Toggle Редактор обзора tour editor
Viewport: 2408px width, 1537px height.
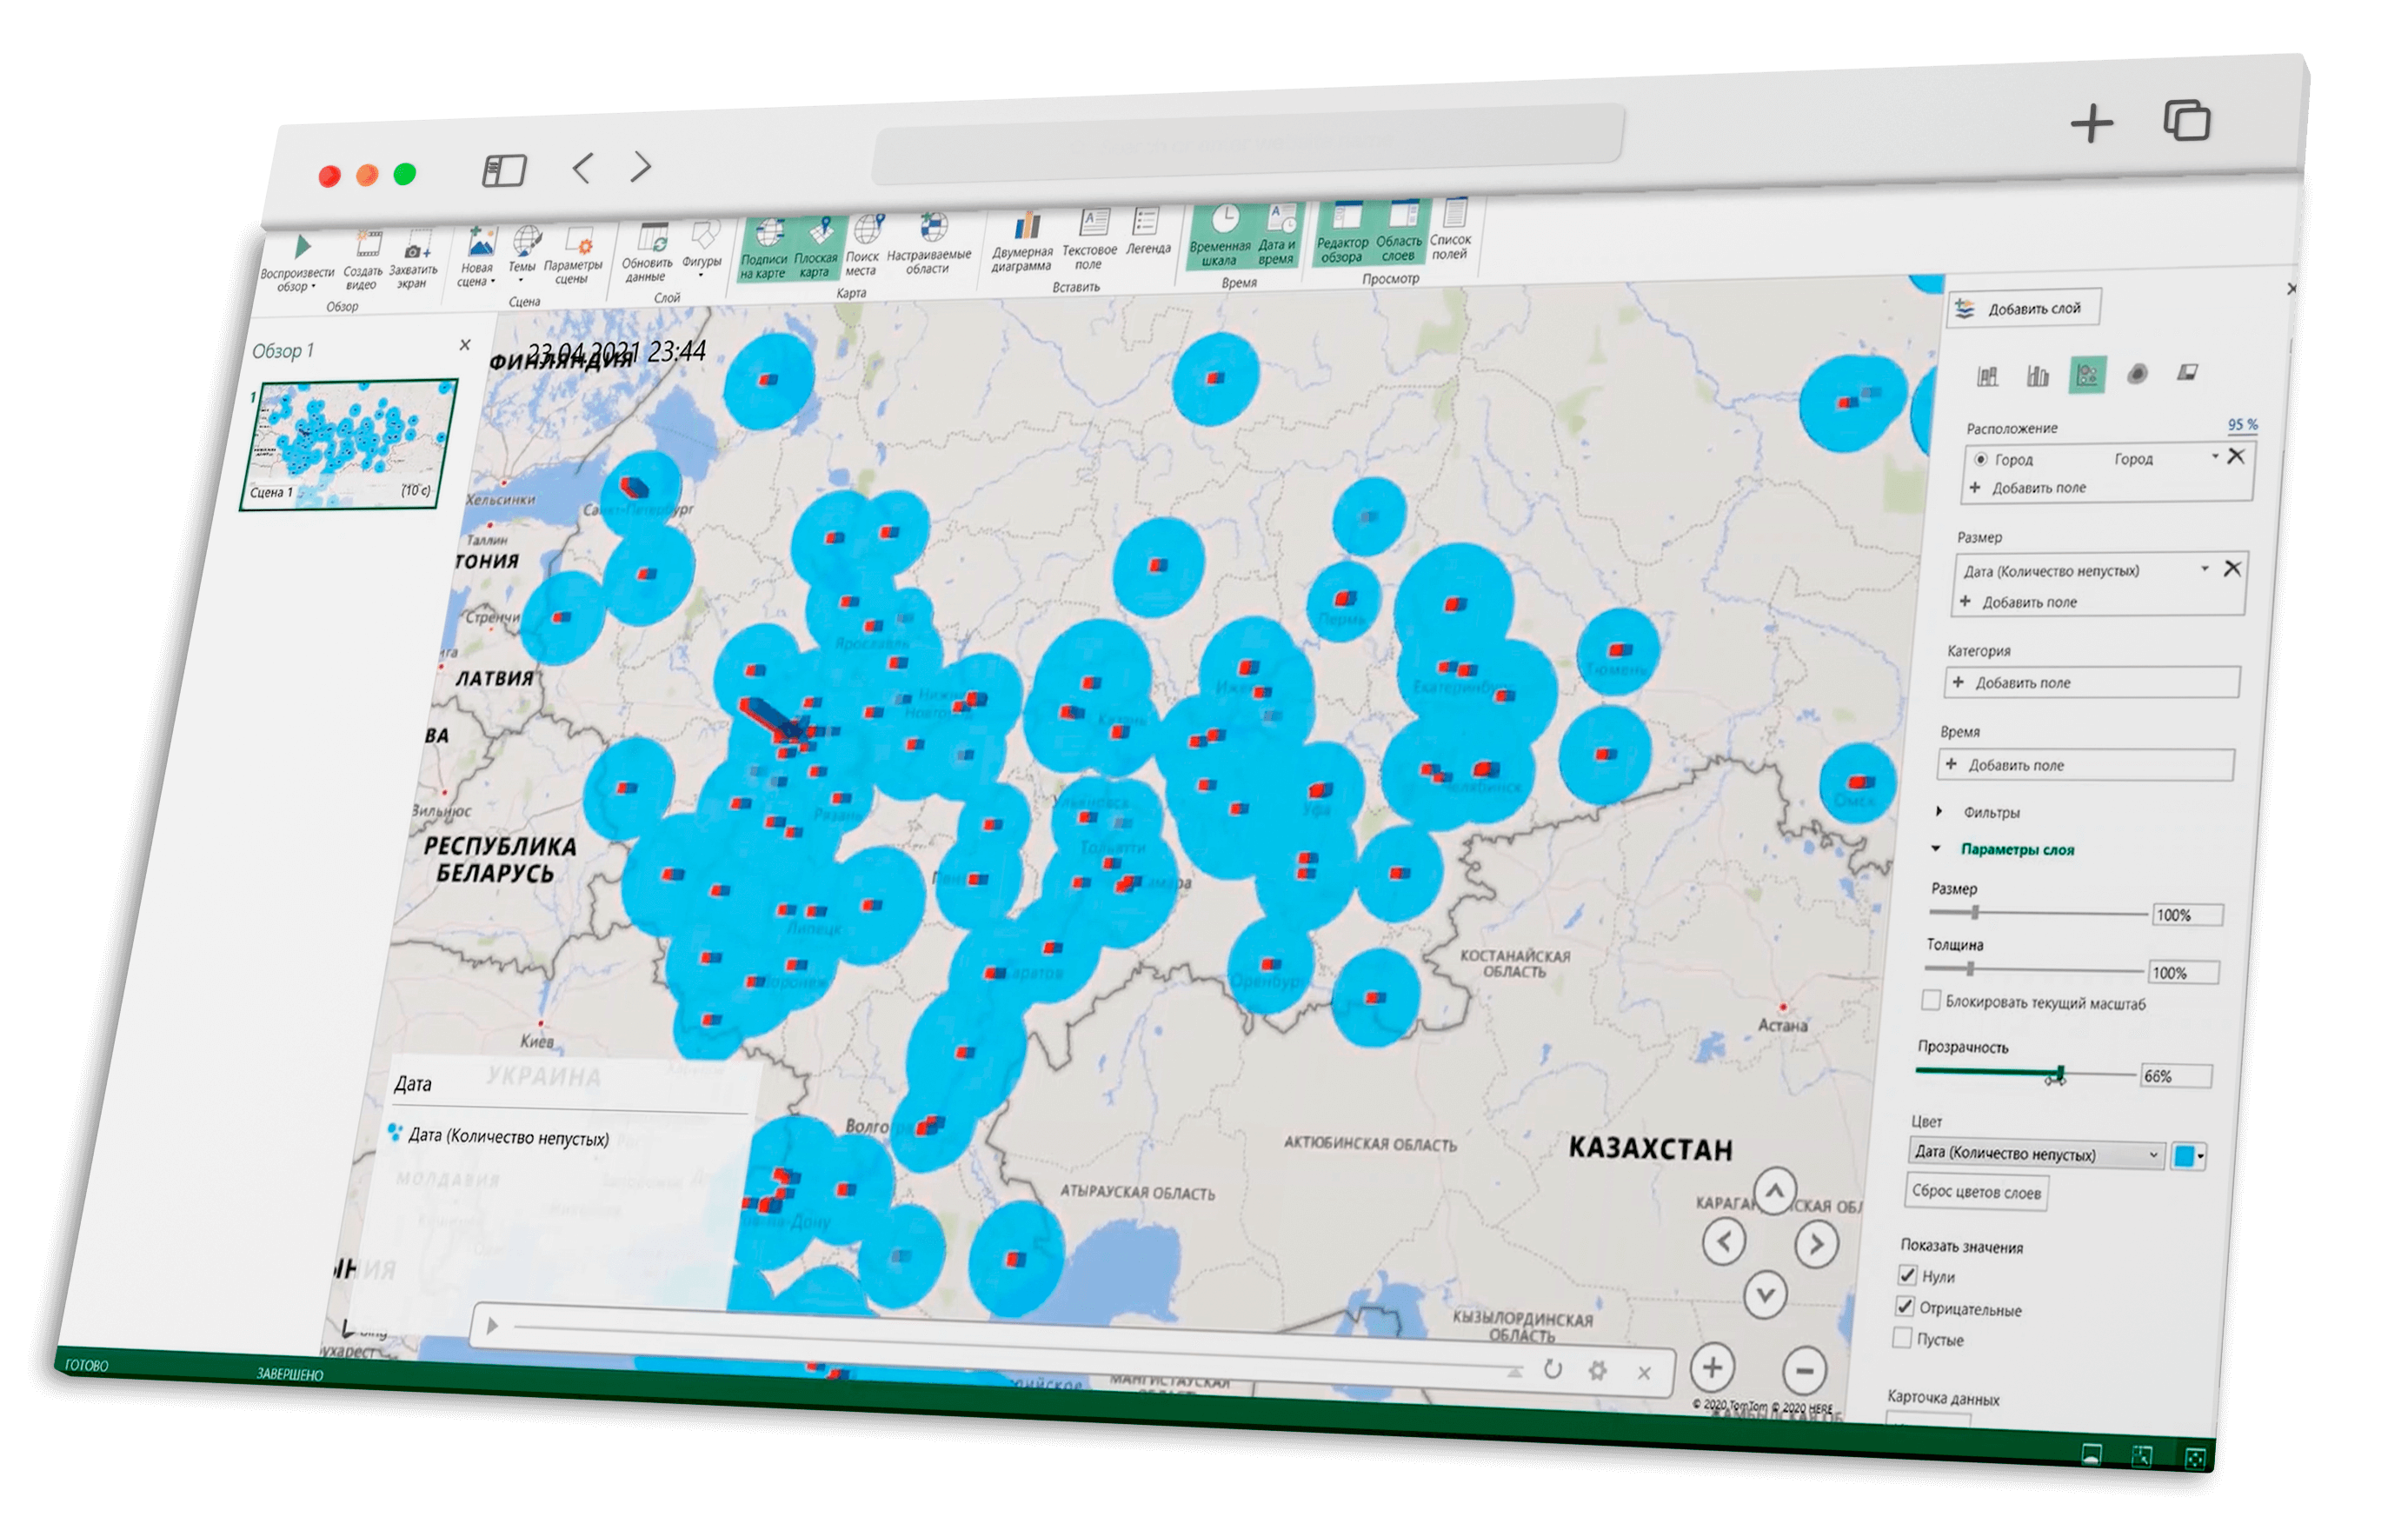tap(1343, 233)
